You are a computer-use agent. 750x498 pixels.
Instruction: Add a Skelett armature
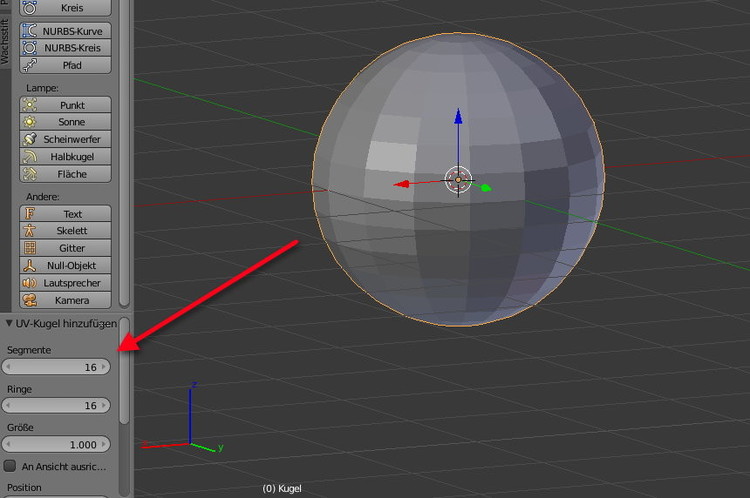click(x=66, y=231)
